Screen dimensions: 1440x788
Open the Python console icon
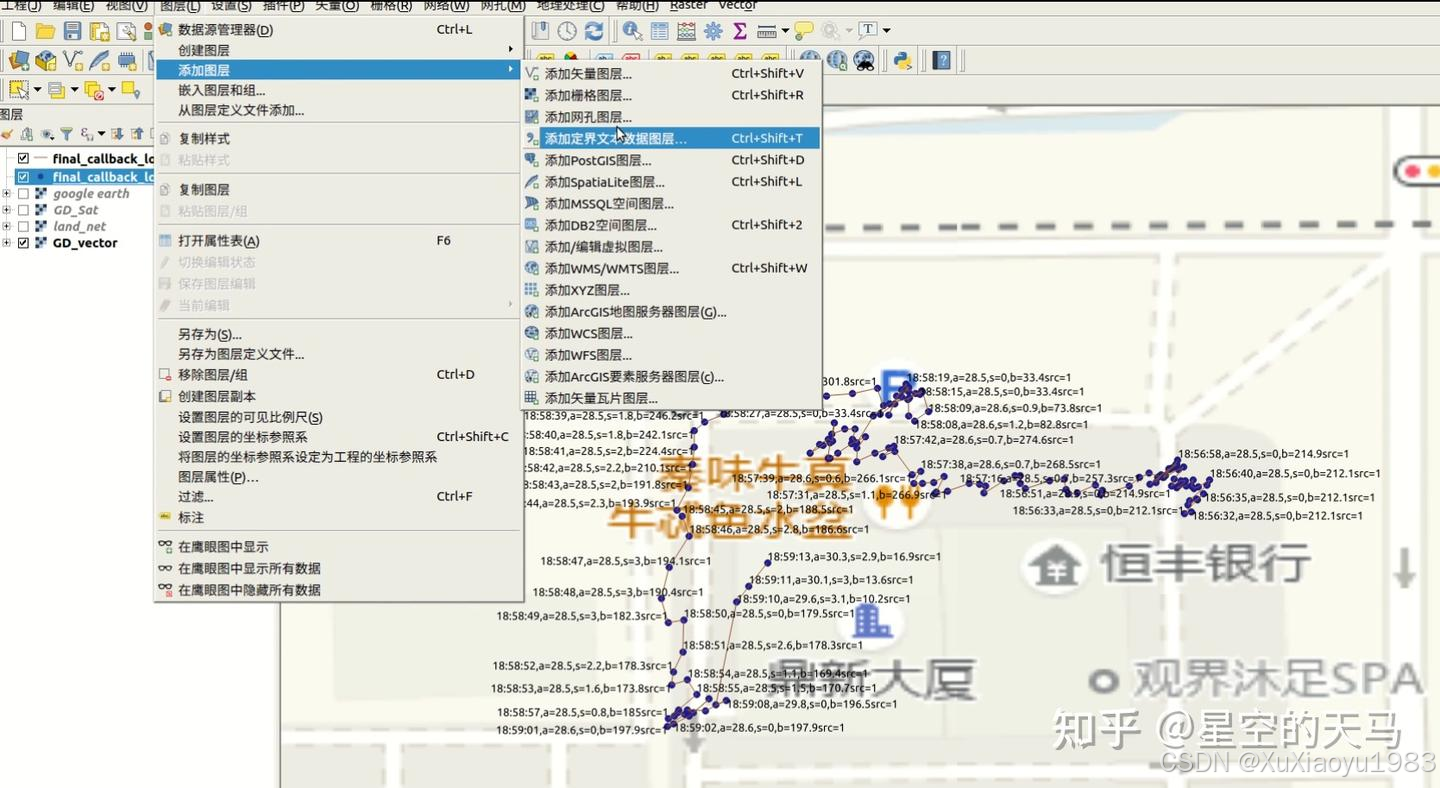(903, 60)
